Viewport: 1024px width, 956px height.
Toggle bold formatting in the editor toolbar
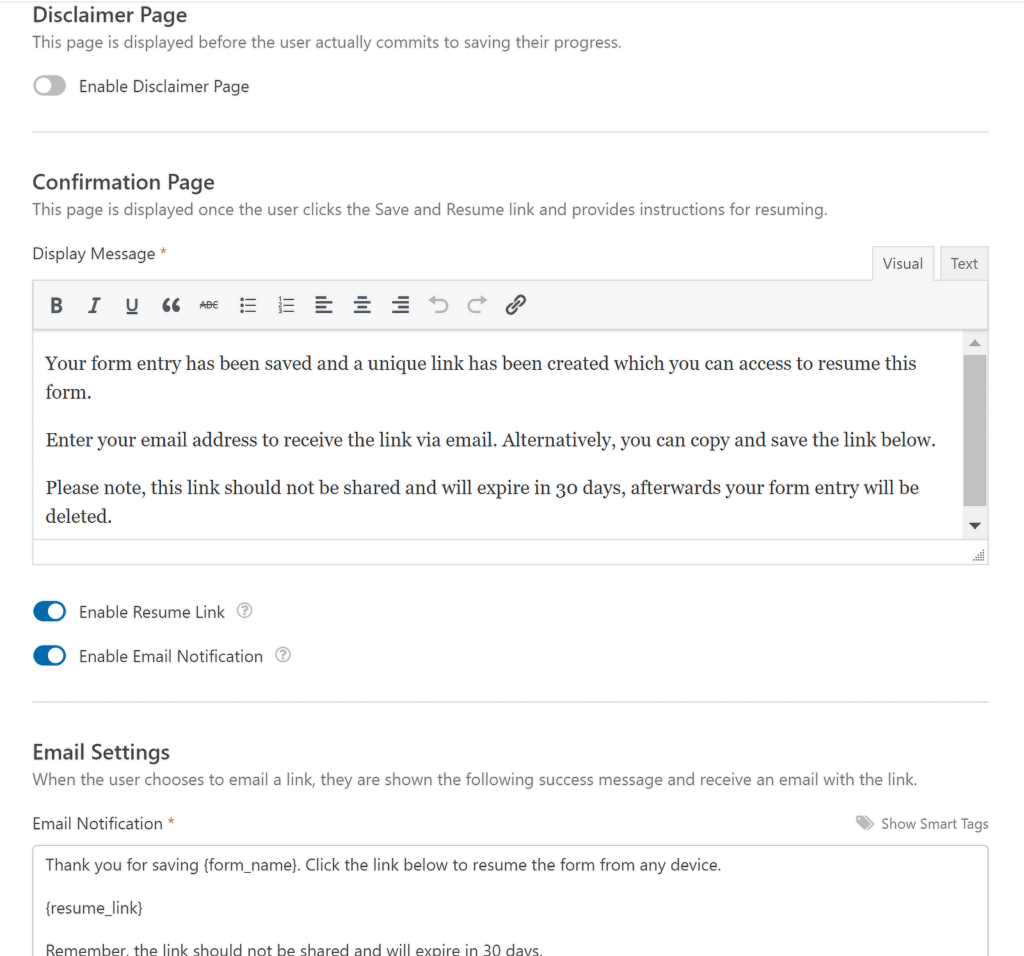pos(56,305)
